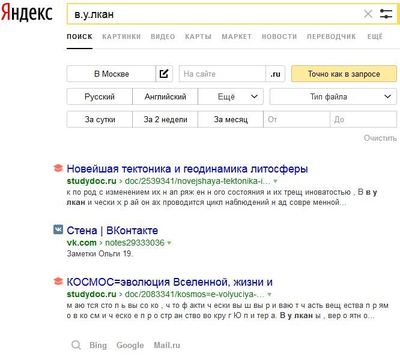Switch to the Картинки tab
Screen dimensions: 400x363
(121, 37)
